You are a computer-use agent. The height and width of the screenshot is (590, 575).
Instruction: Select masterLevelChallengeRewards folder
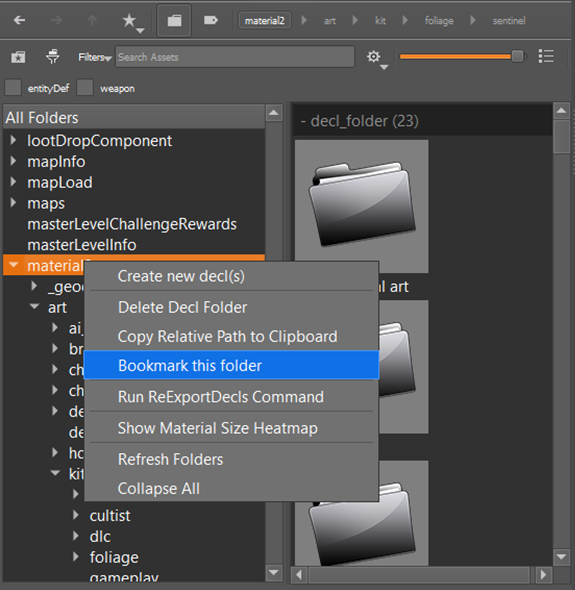pos(132,224)
